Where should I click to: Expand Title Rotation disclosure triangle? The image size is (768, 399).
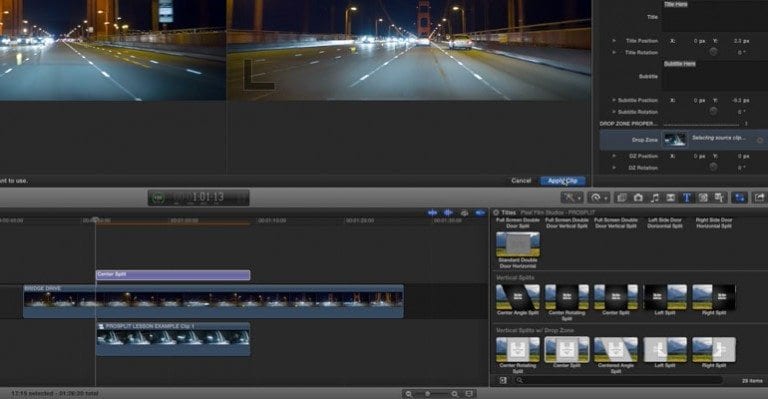614,52
